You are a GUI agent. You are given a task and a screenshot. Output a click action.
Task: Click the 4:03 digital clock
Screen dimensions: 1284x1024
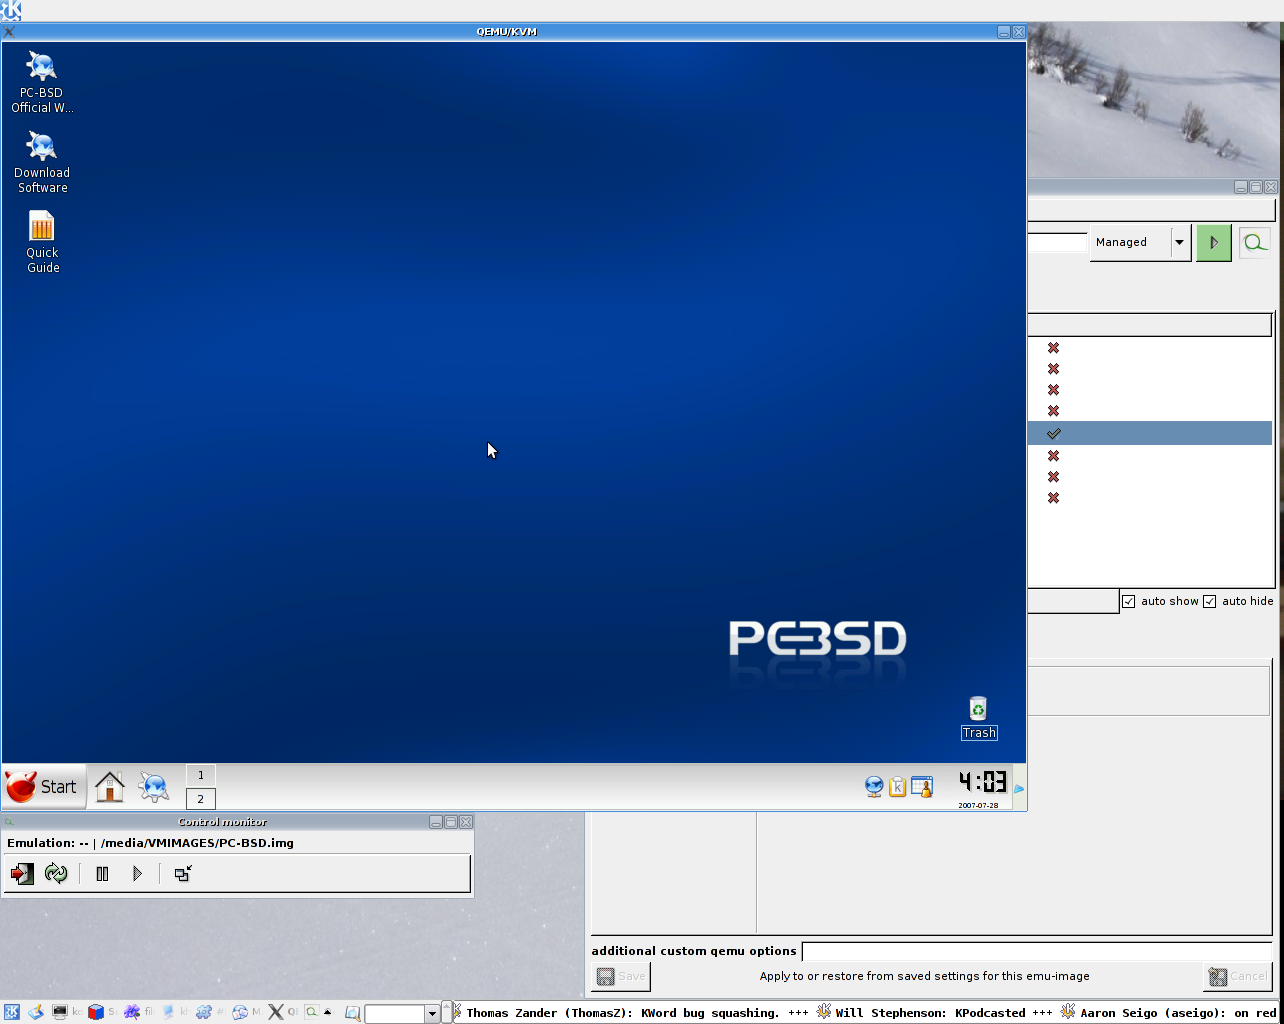coord(982,782)
